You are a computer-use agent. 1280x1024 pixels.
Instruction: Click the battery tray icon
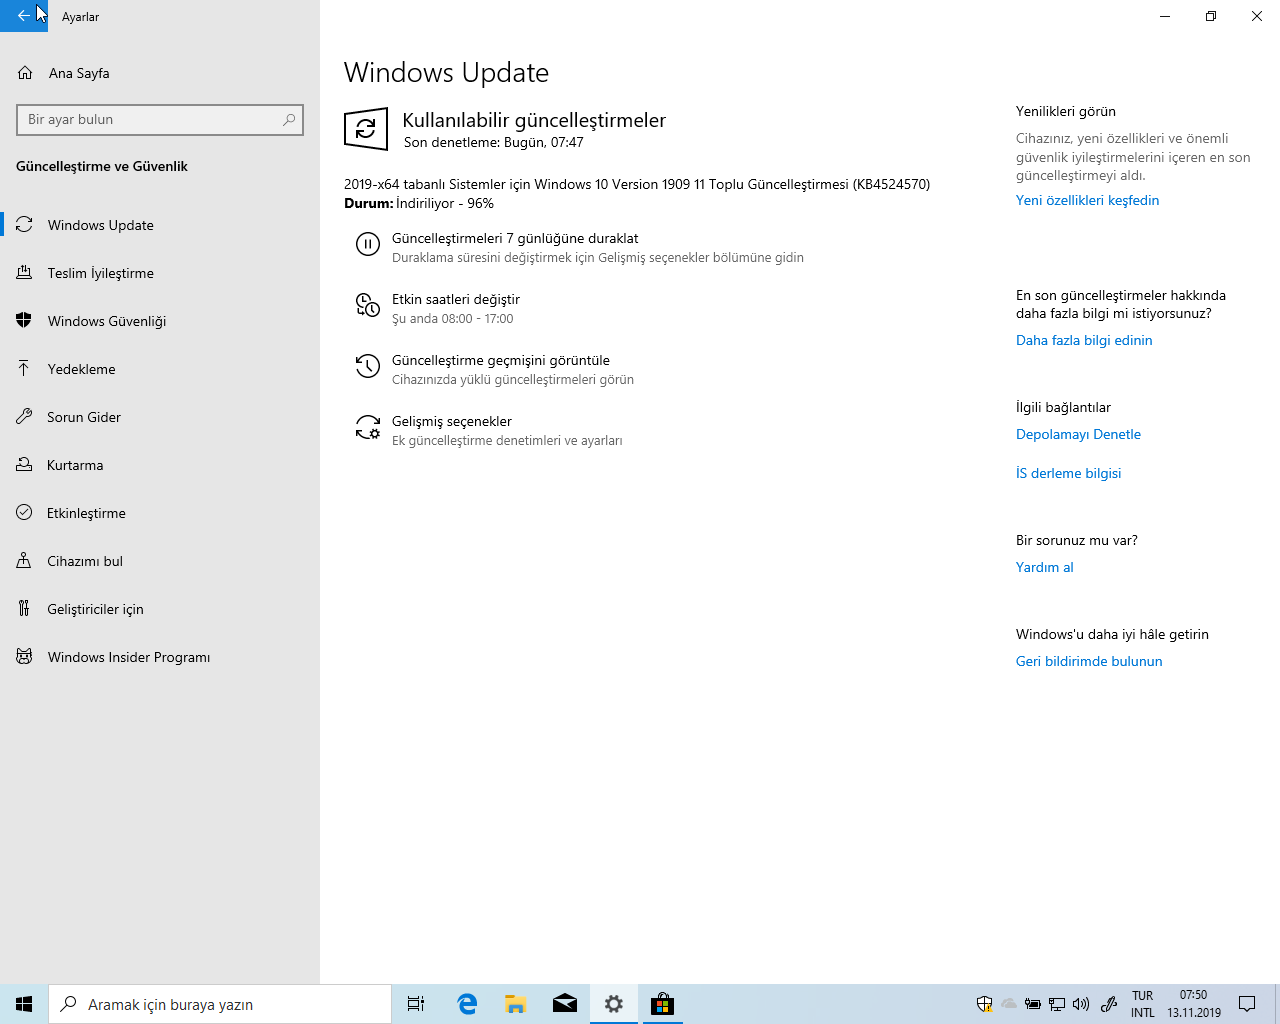coord(1033,1004)
